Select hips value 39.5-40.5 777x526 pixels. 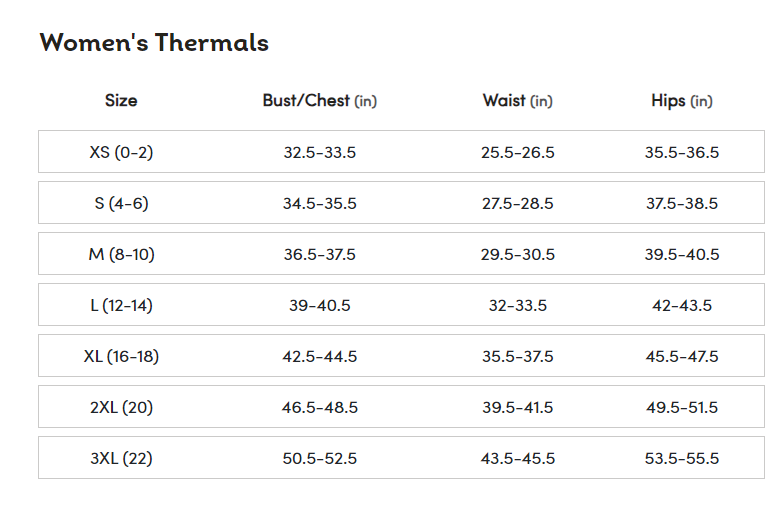pyautogui.click(x=681, y=254)
